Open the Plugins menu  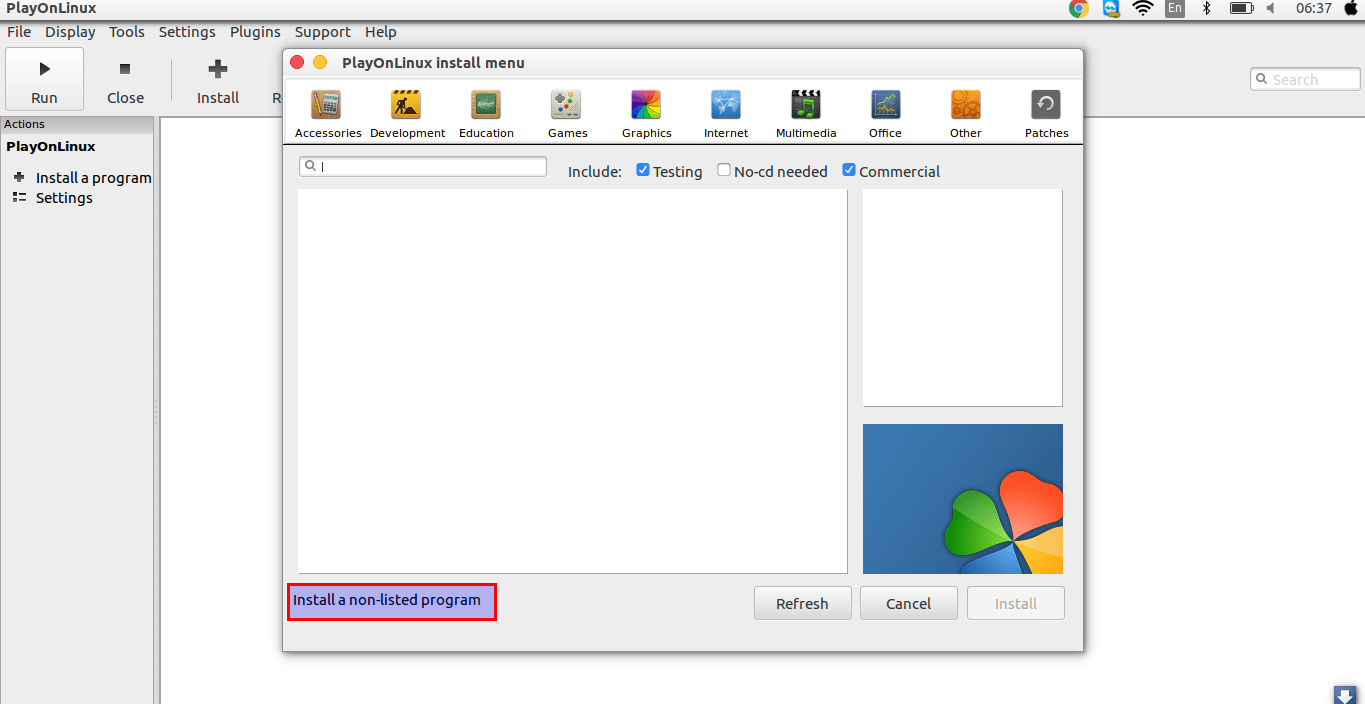click(x=255, y=31)
